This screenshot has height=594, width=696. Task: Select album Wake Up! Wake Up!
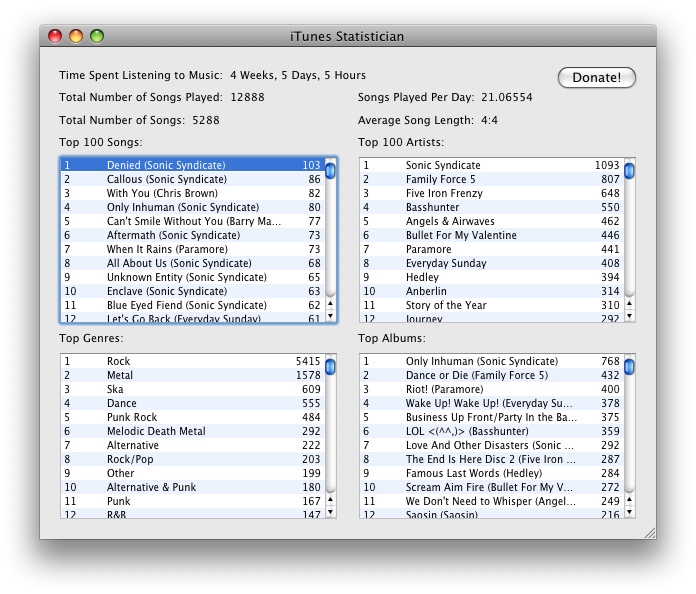click(x=492, y=404)
